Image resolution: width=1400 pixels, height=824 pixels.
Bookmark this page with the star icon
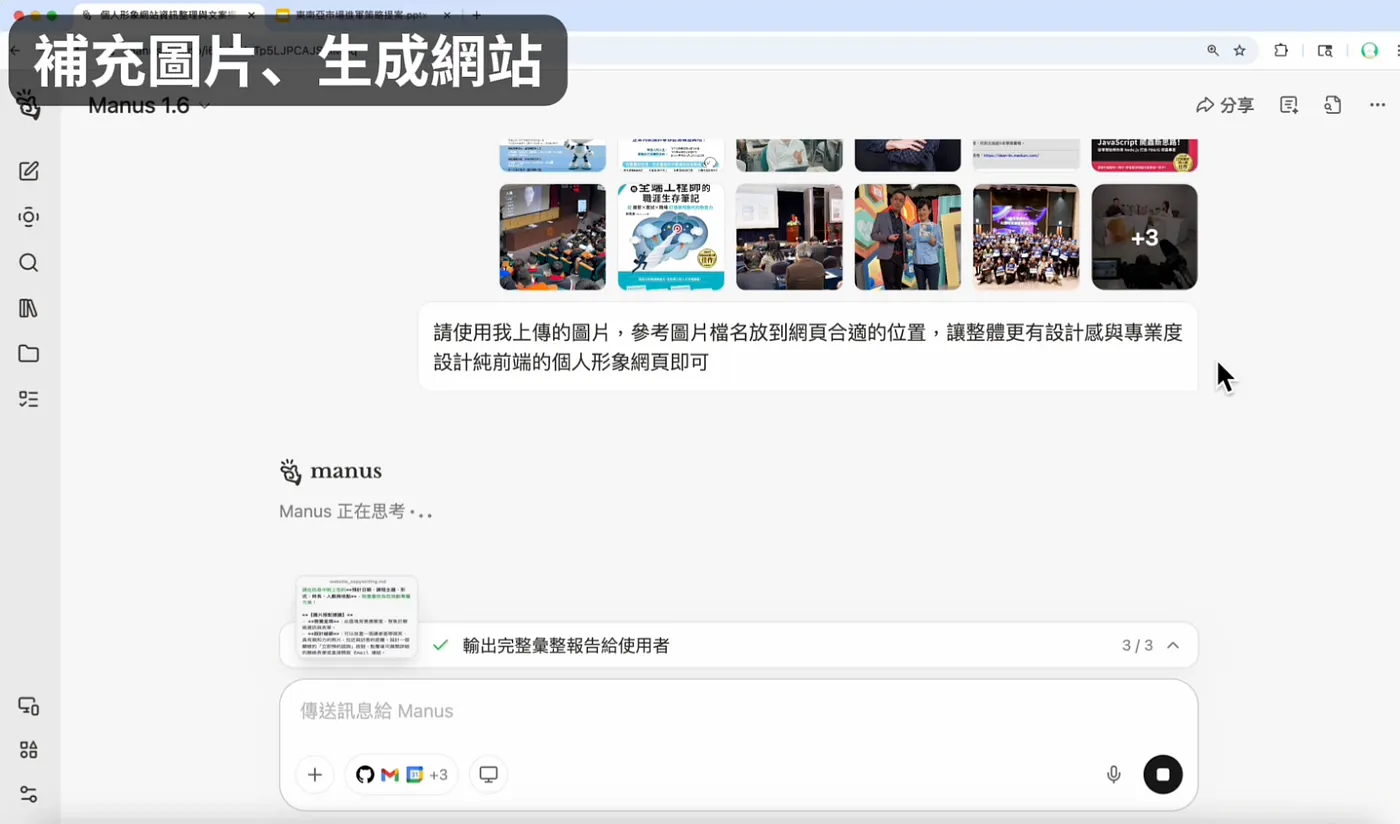click(x=1240, y=50)
